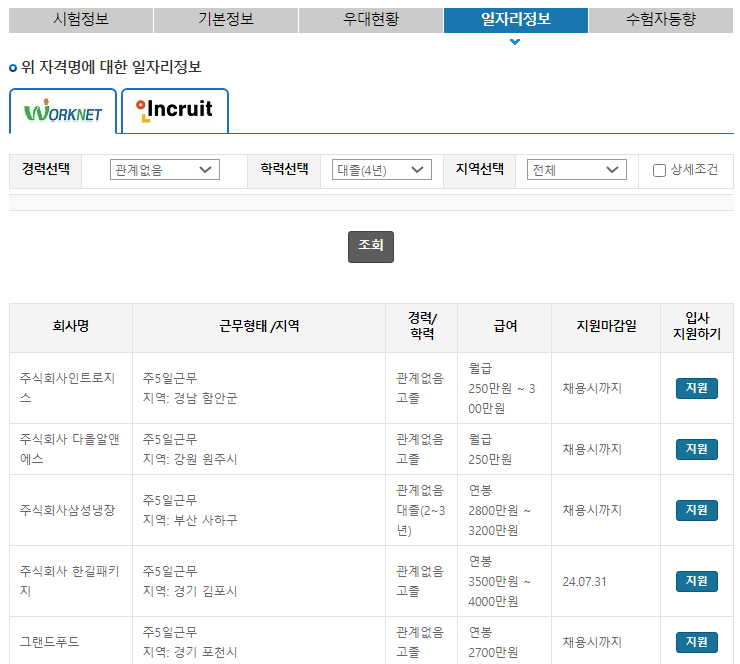Select the 일자리정보 tab
740x664 pixels.
(515, 20)
